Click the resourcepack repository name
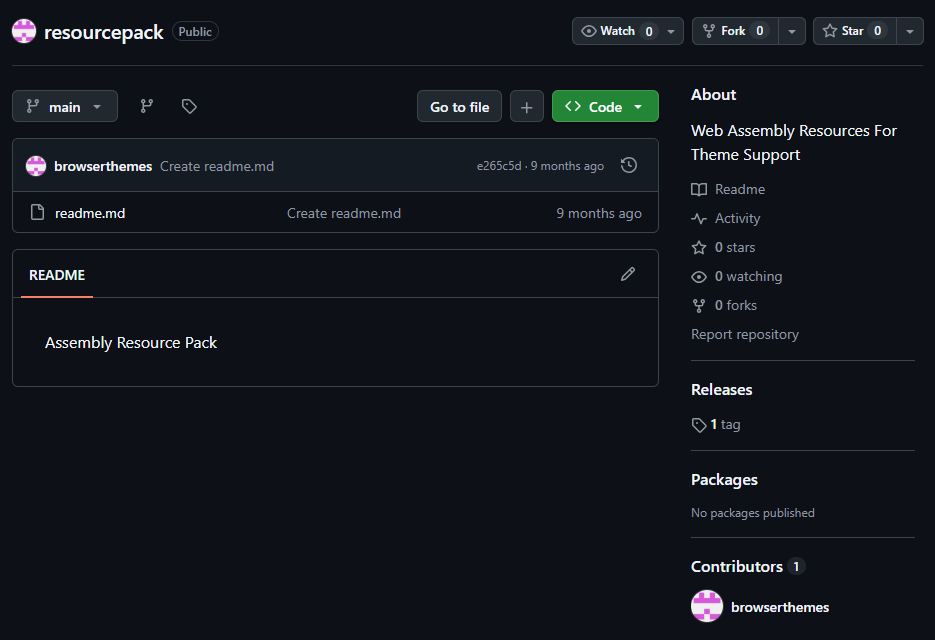Screen dimensions: 935x640 pos(104,32)
